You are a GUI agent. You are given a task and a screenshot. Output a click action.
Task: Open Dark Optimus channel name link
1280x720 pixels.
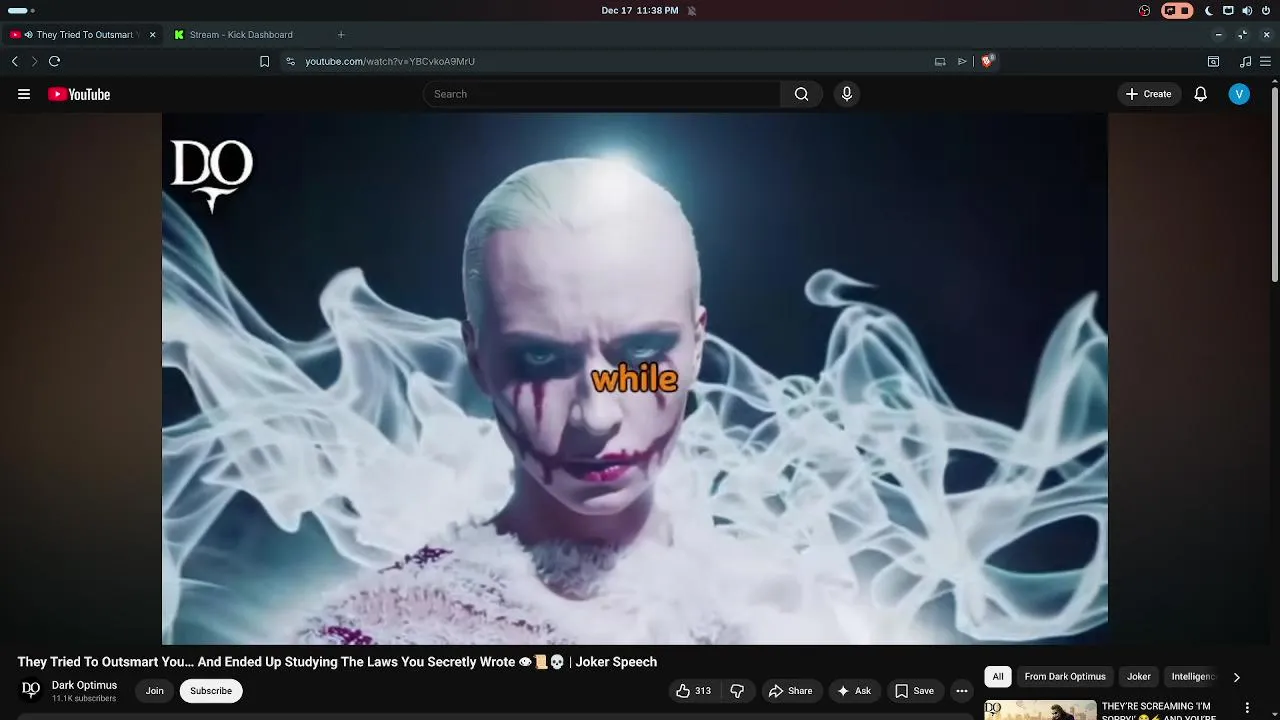click(84, 685)
